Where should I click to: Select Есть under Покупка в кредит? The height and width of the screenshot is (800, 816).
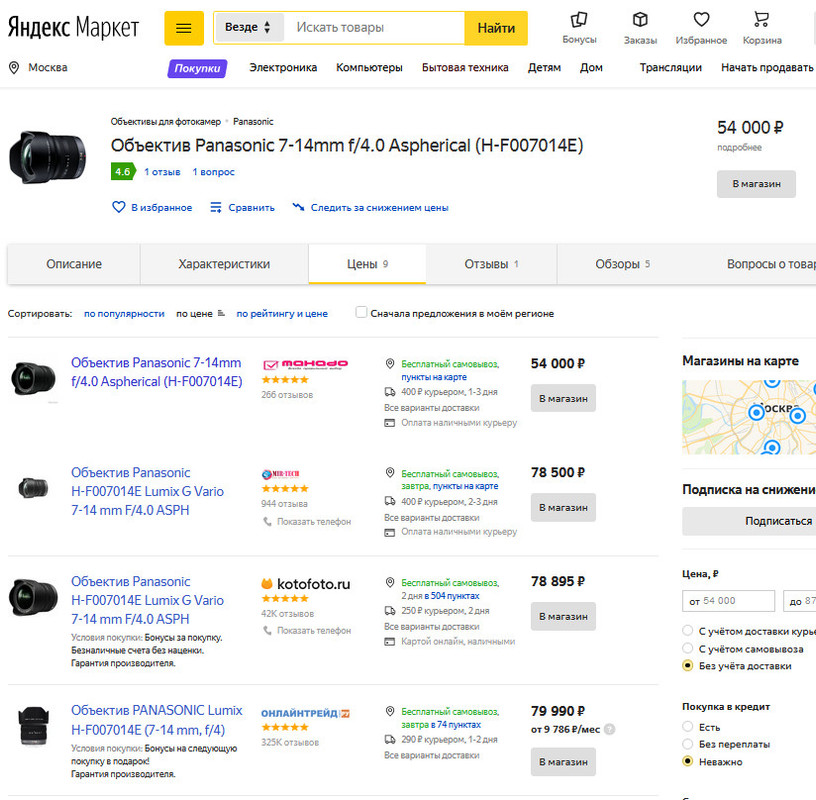[687, 727]
